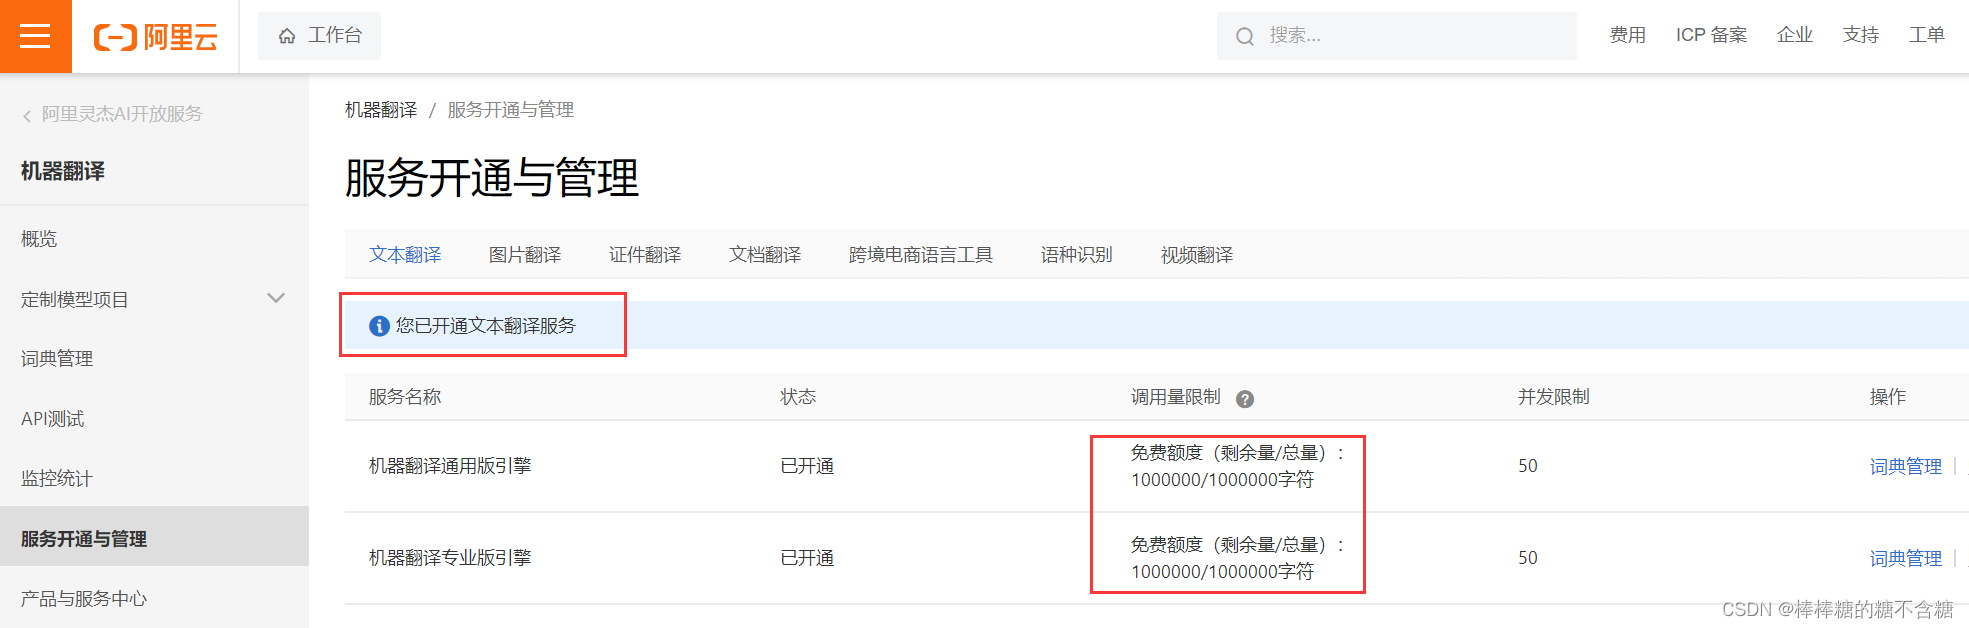Open the 支持 top menu
Image resolution: width=1969 pixels, height=628 pixels.
[x=1861, y=35]
